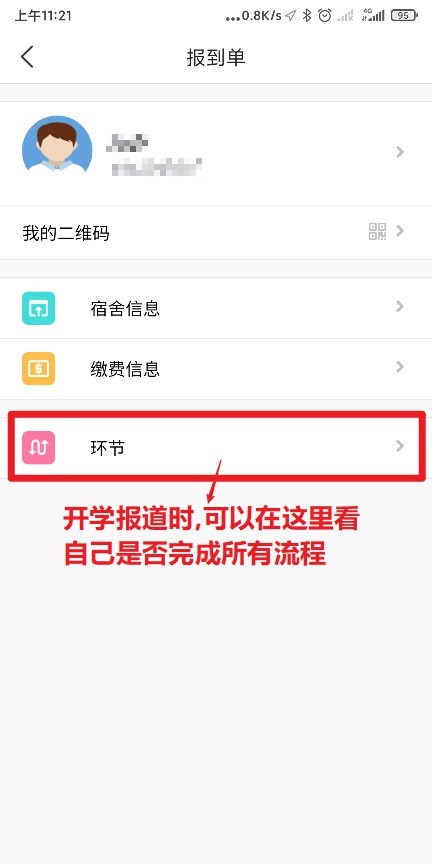
Task: Tap the teal 宿舍信息 icon
Action: (x=39, y=308)
